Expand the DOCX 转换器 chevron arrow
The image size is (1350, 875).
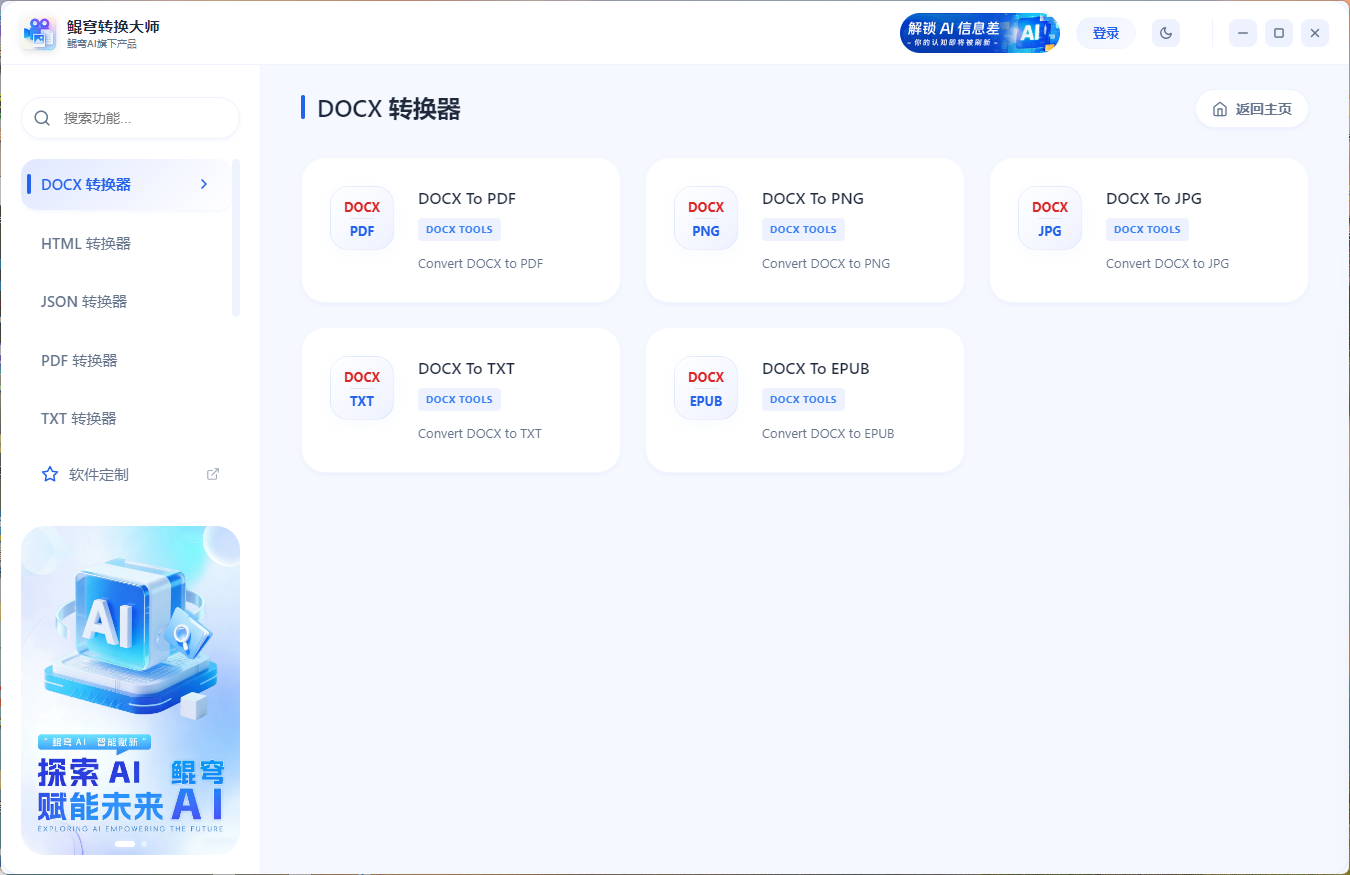(203, 184)
